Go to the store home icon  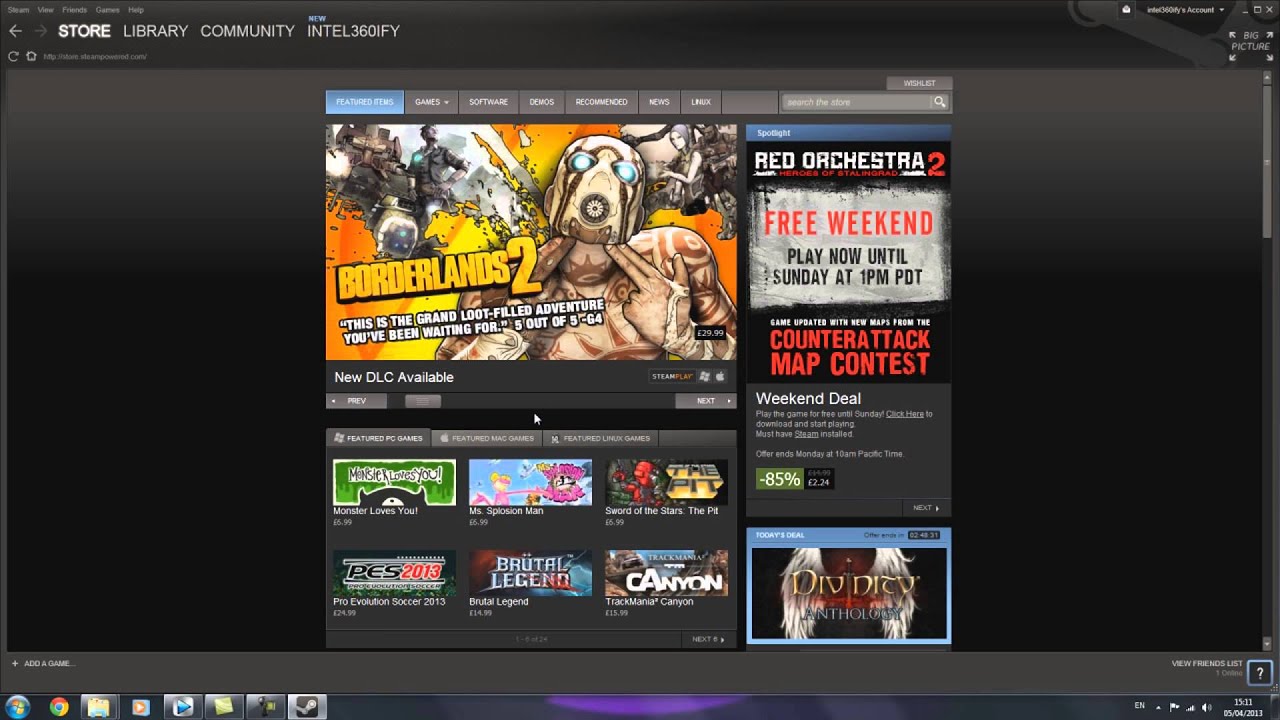click(31, 56)
